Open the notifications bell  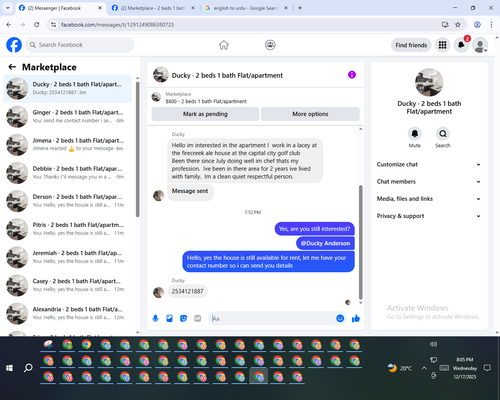tap(461, 45)
